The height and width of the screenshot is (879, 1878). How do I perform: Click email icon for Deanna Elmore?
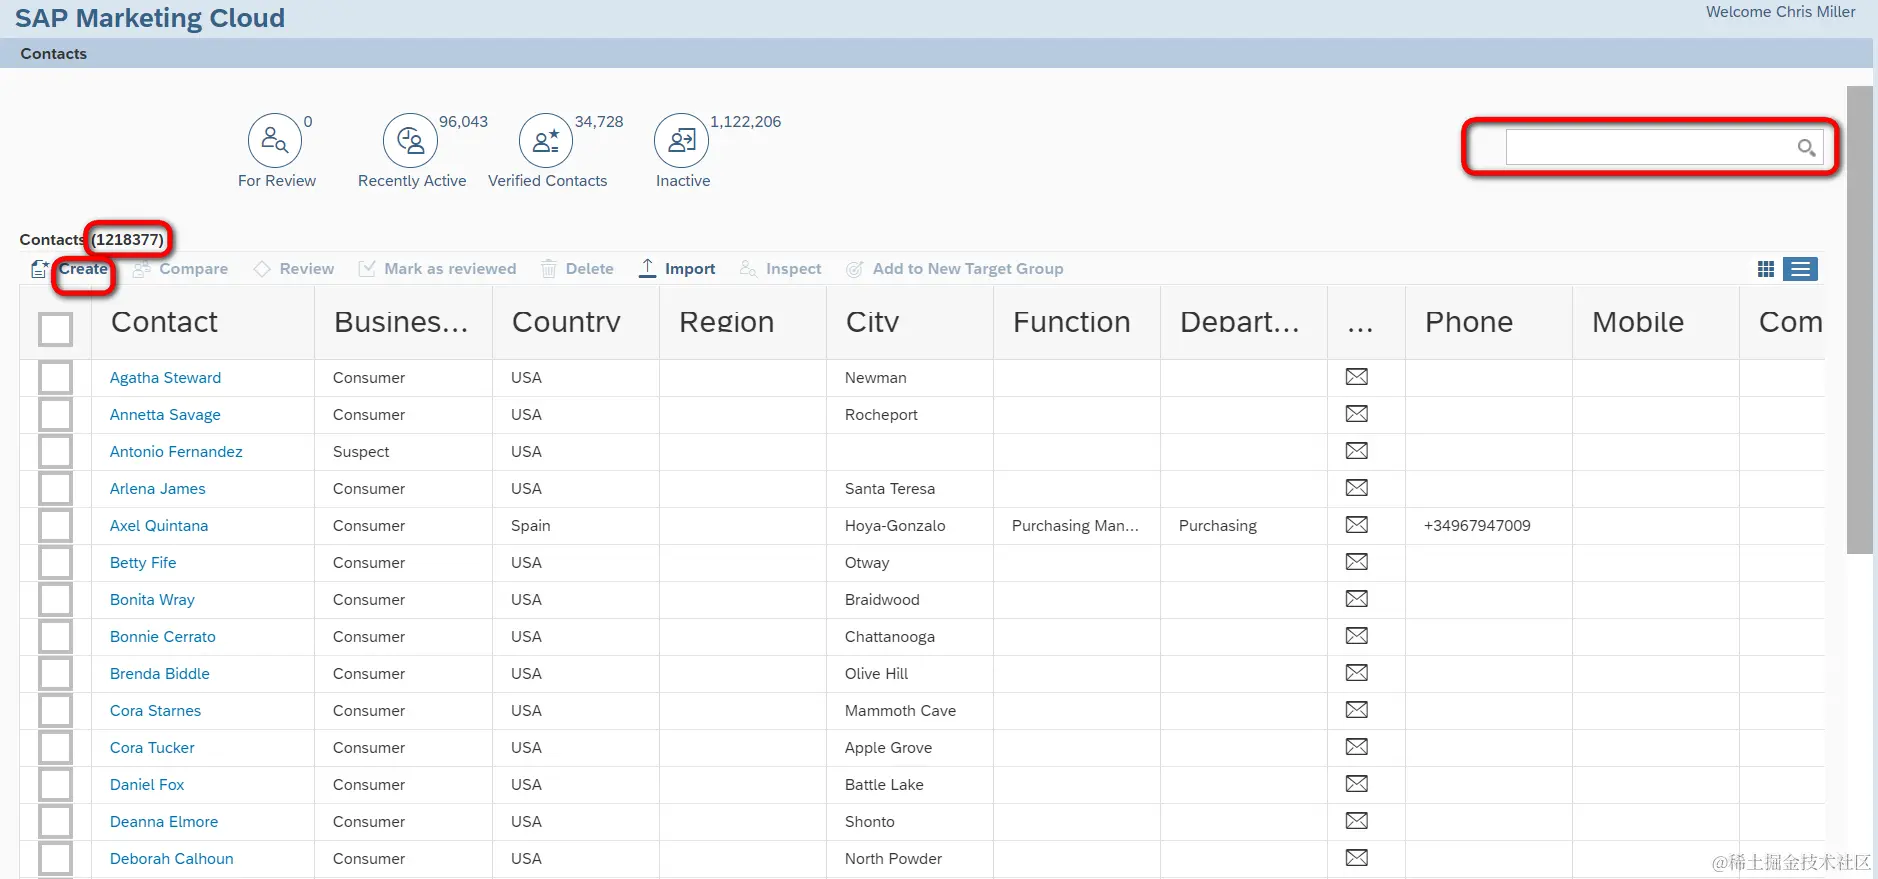pos(1356,821)
